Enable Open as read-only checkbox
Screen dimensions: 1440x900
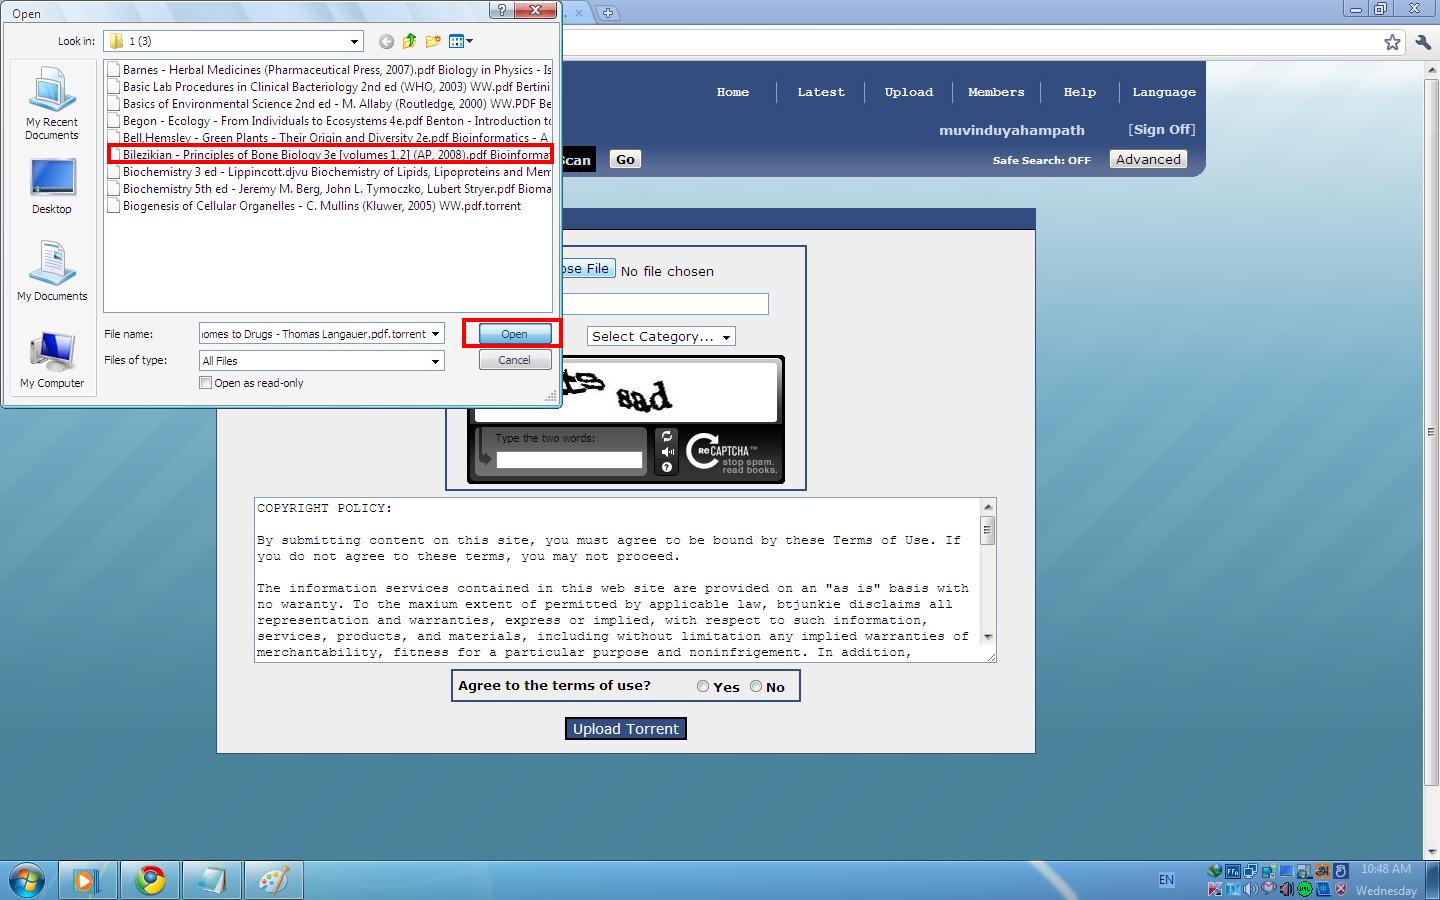point(205,383)
